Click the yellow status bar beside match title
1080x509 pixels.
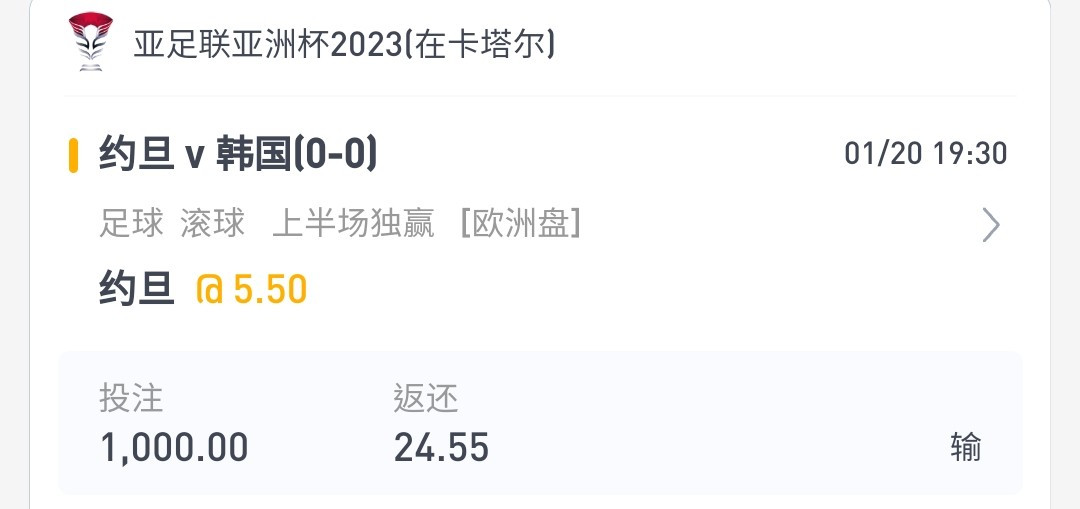(73, 155)
